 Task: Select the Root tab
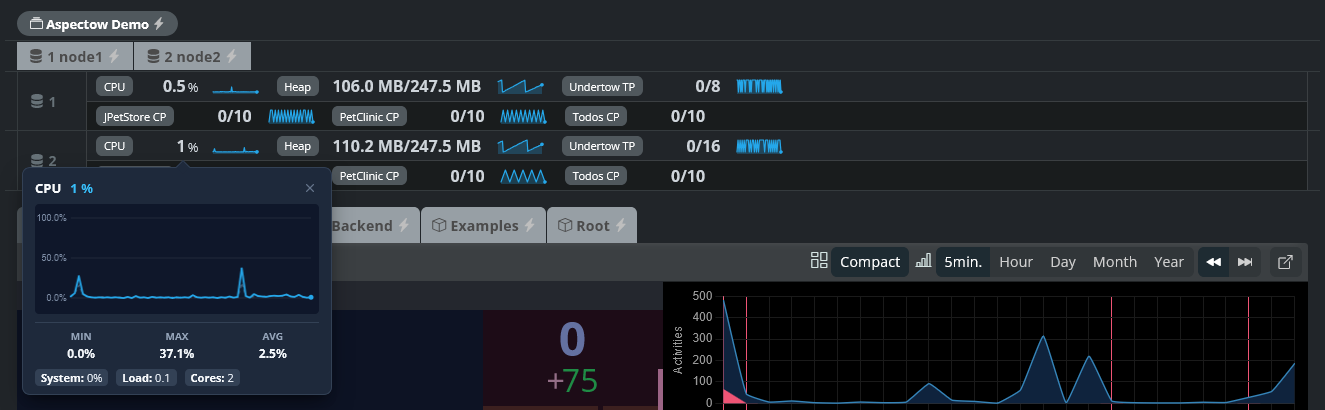(592, 226)
